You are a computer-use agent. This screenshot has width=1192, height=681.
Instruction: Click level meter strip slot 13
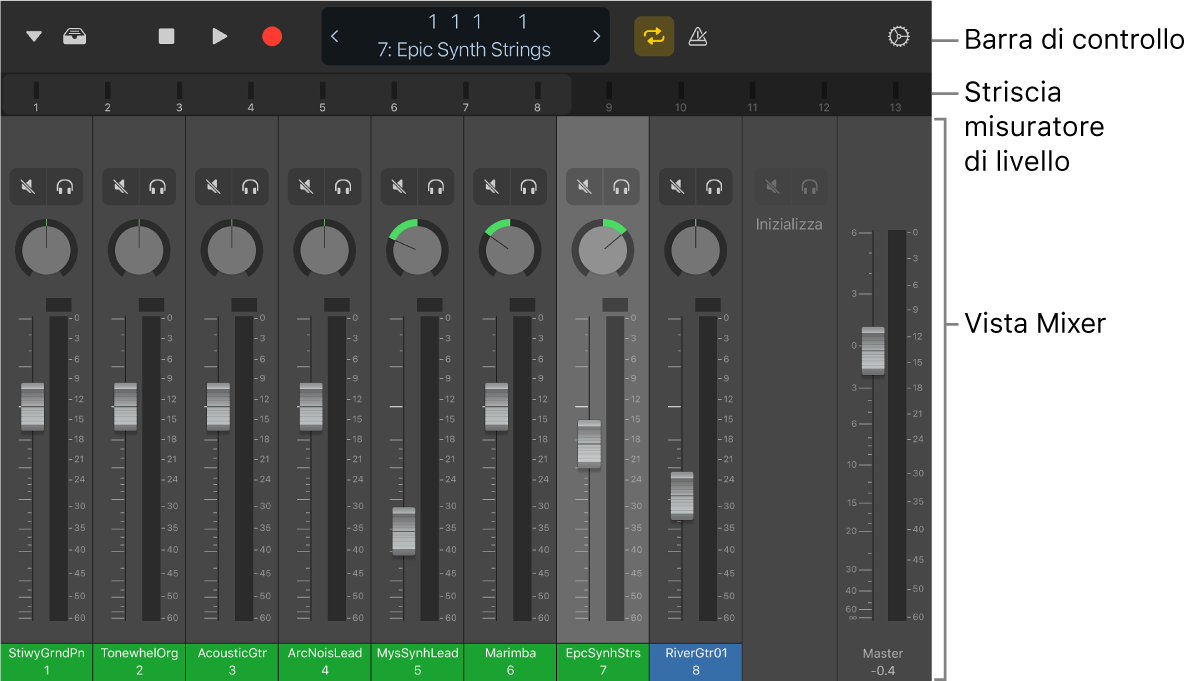tap(896, 97)
